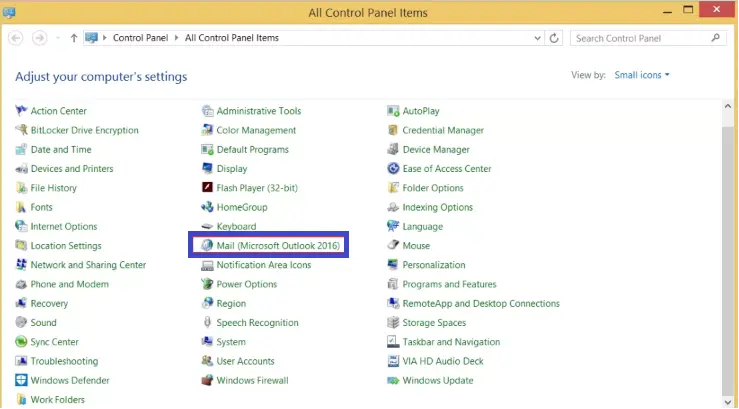Select the Sync Center green icon
This screenshot has height=409, width=739.
(x=21, y=342)
